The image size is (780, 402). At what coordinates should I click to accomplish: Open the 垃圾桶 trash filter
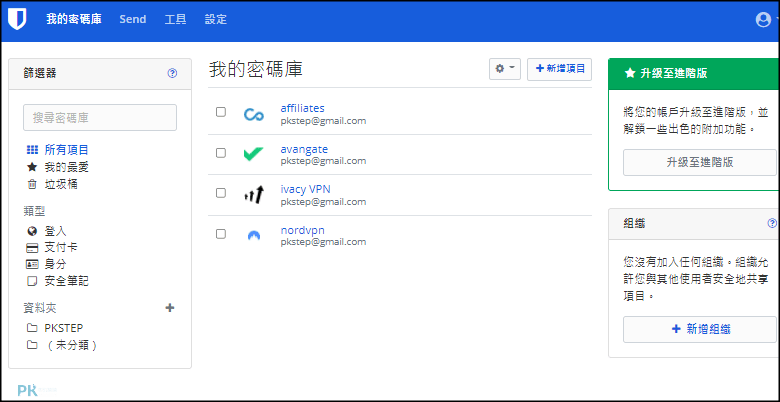tap(61, 185)
